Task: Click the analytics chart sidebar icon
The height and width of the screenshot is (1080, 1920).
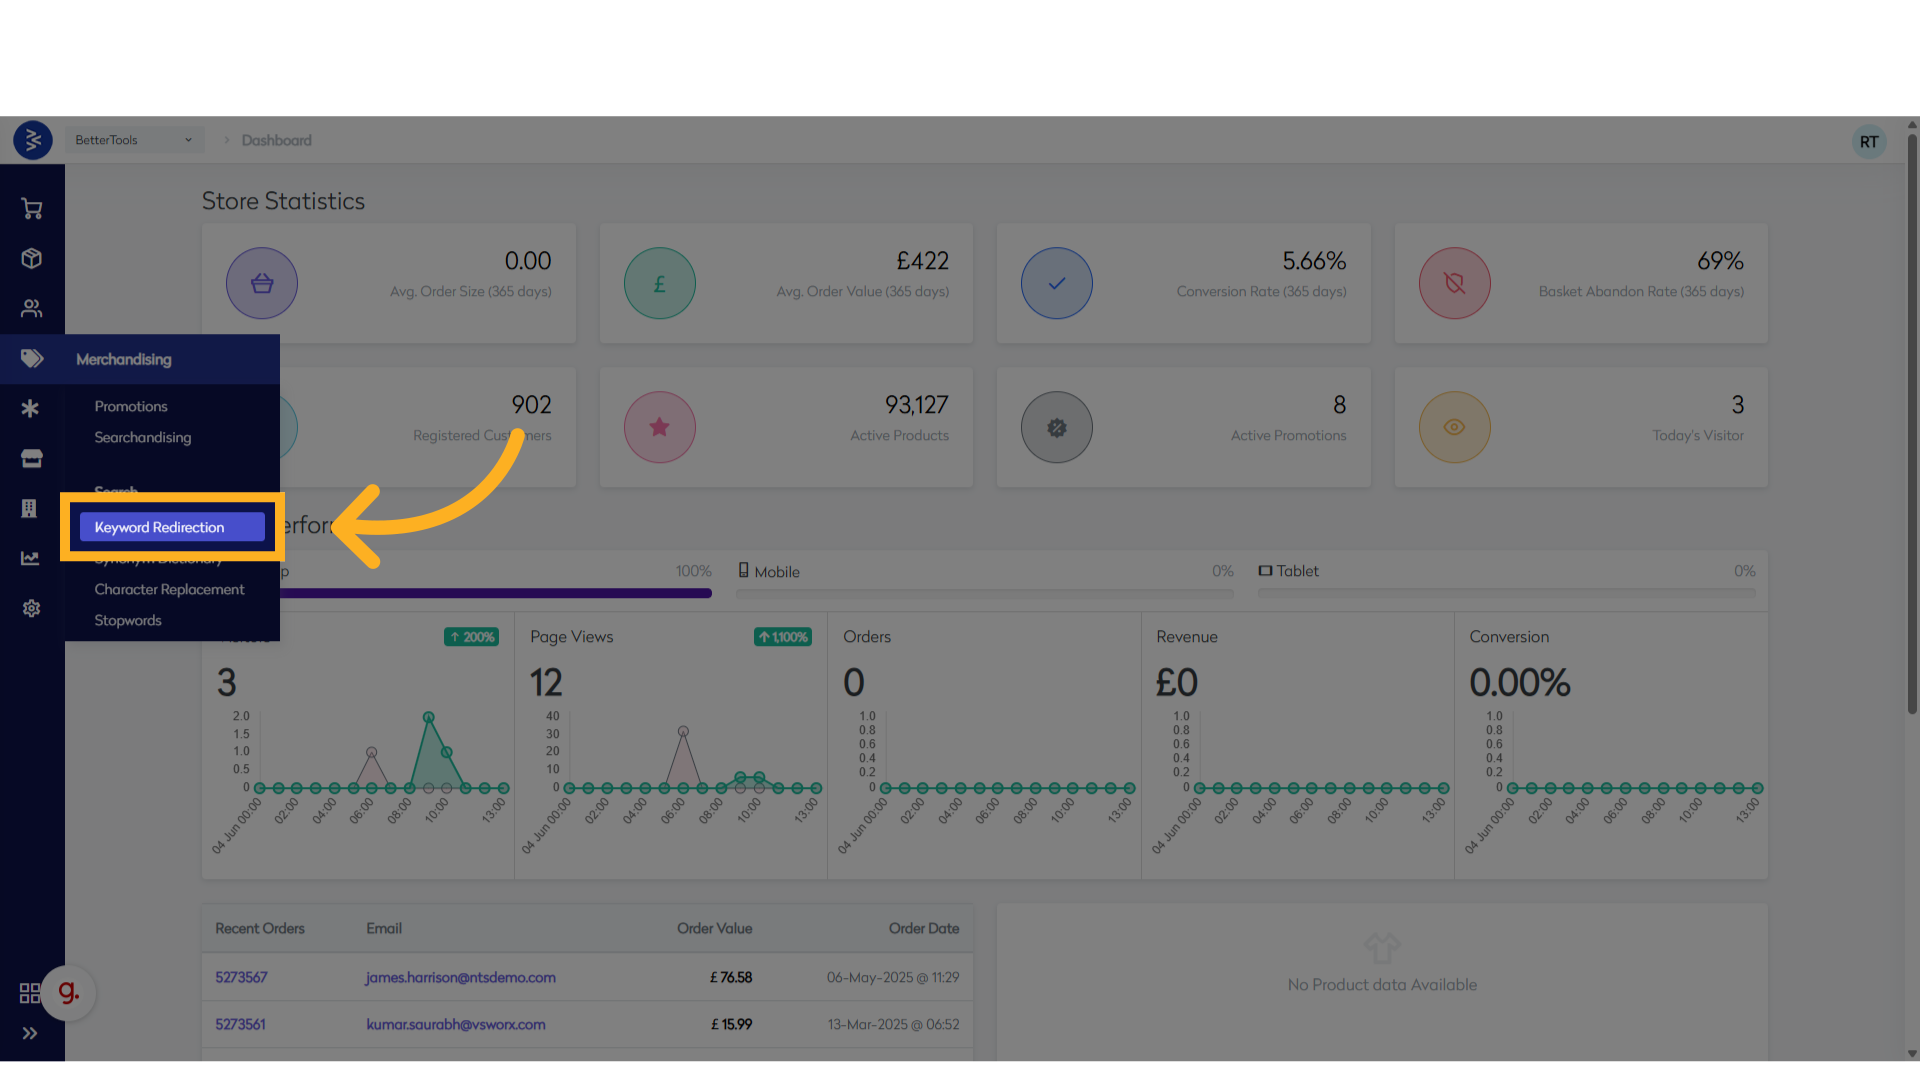Action: click(x=31, y=559)
